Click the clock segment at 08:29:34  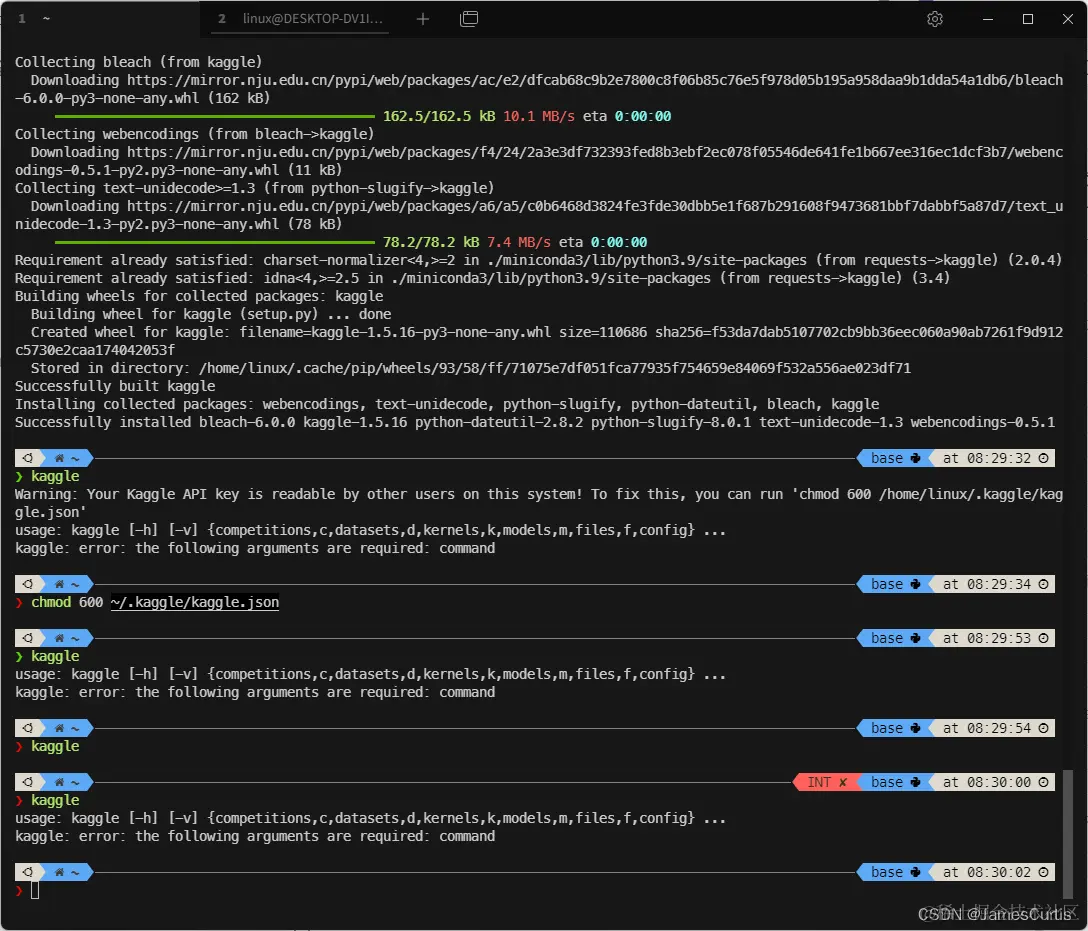point(994,584)
